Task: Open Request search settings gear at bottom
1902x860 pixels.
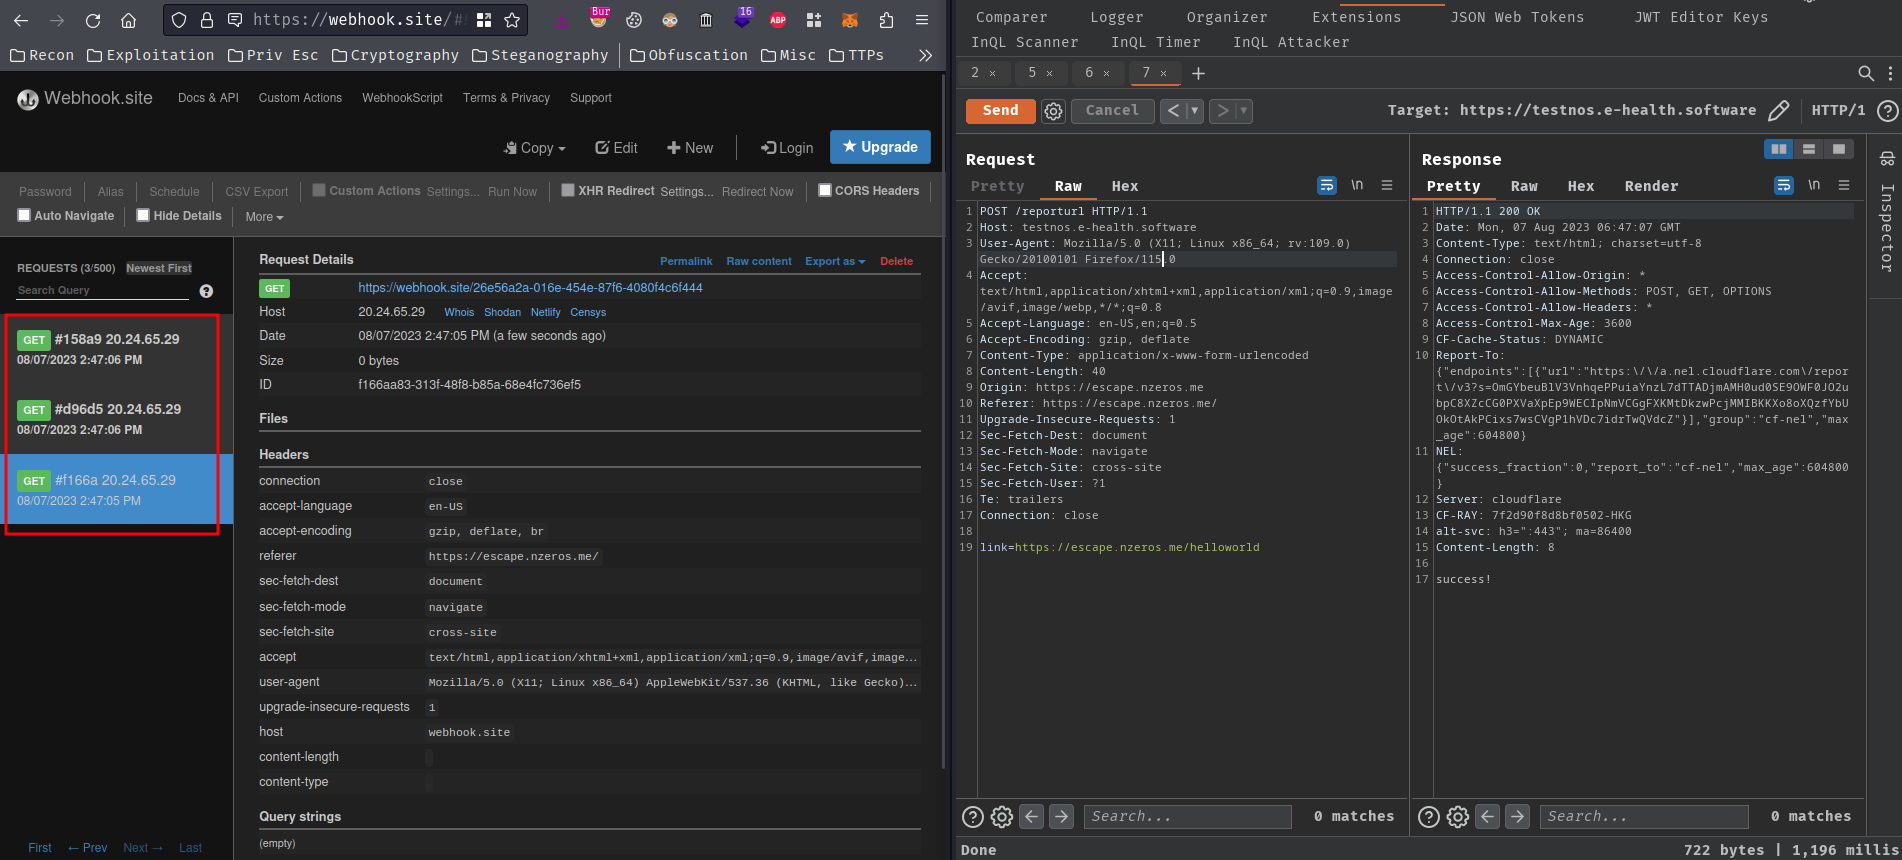Action: coord(1002,817)
